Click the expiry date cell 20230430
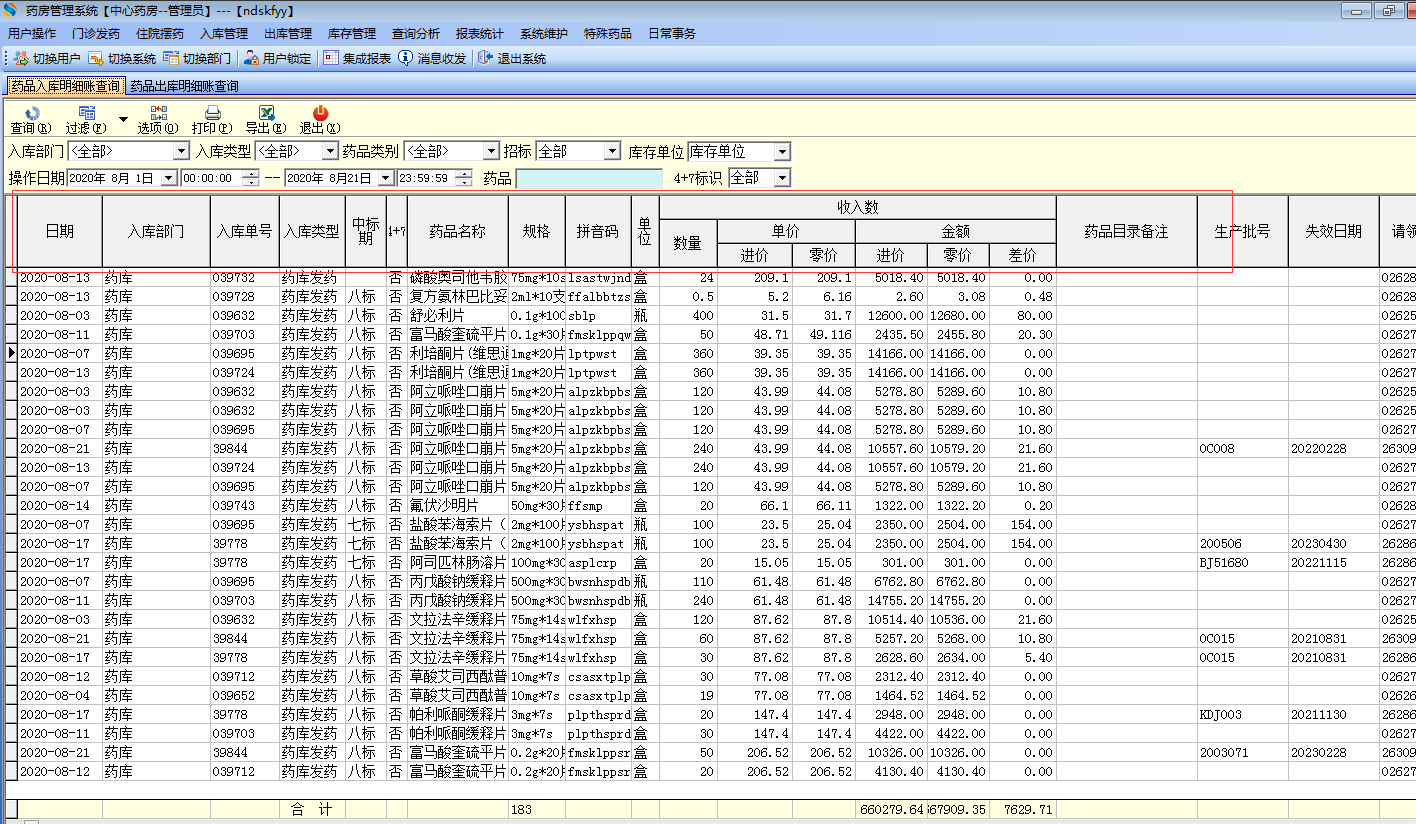 [x=1334, y=543]
